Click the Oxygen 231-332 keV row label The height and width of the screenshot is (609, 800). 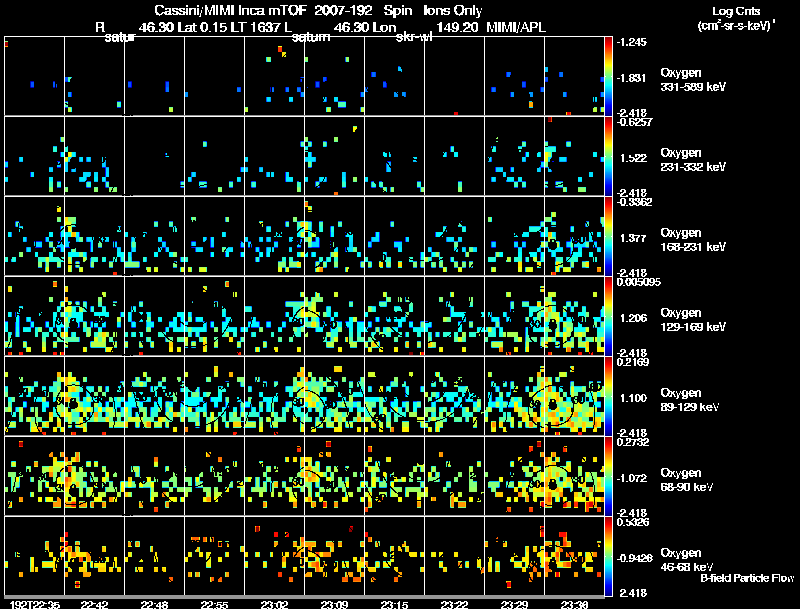click(x=693, y=160)
